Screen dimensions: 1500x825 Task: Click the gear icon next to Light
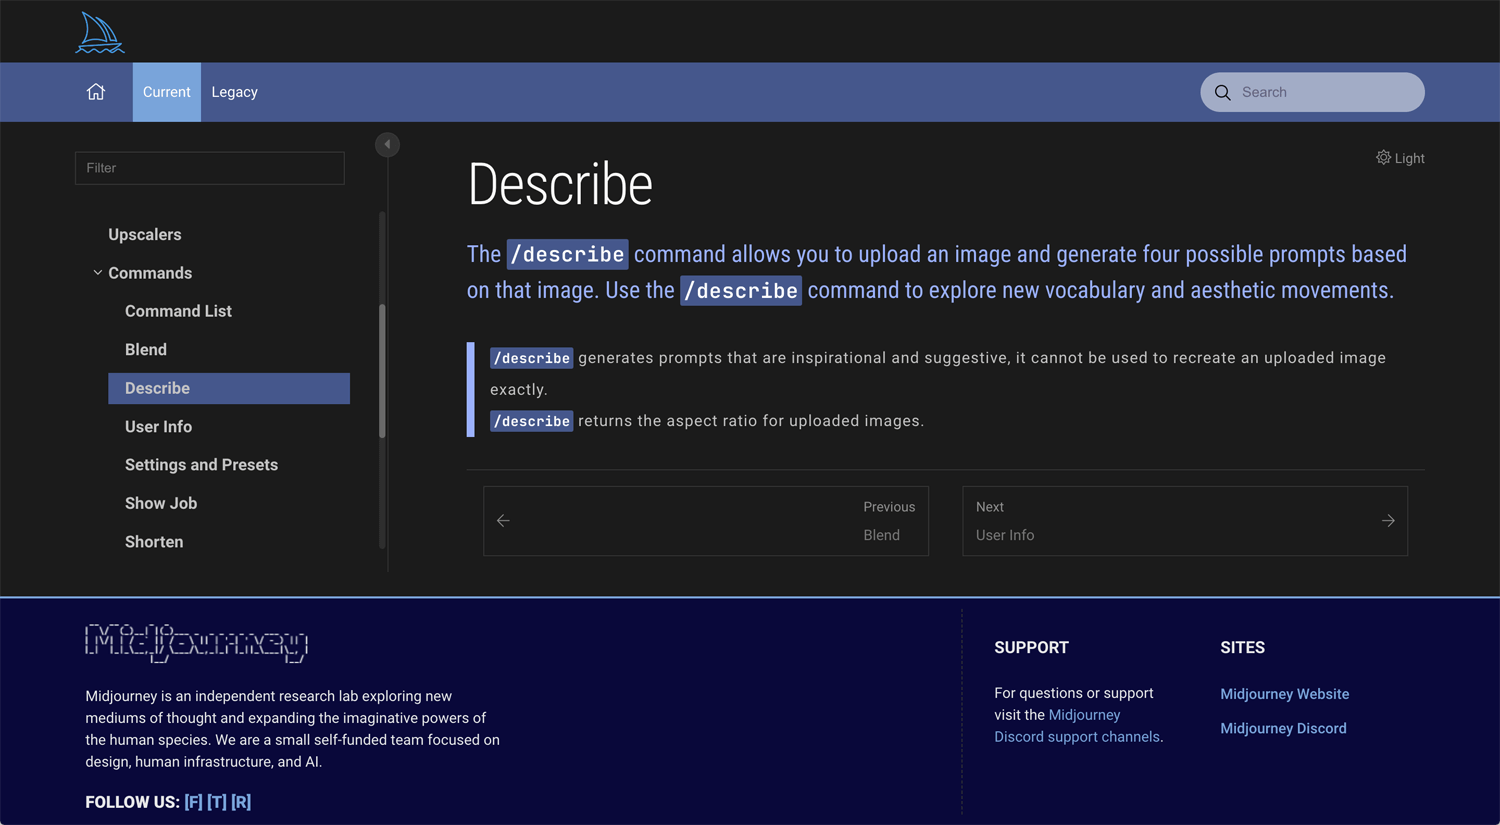coord(1383,158)
